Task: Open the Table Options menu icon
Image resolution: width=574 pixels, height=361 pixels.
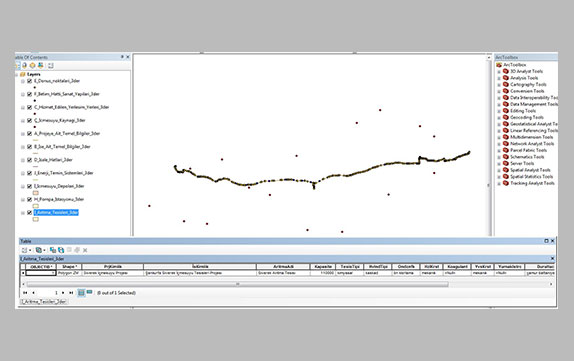Action: [25, 250]
